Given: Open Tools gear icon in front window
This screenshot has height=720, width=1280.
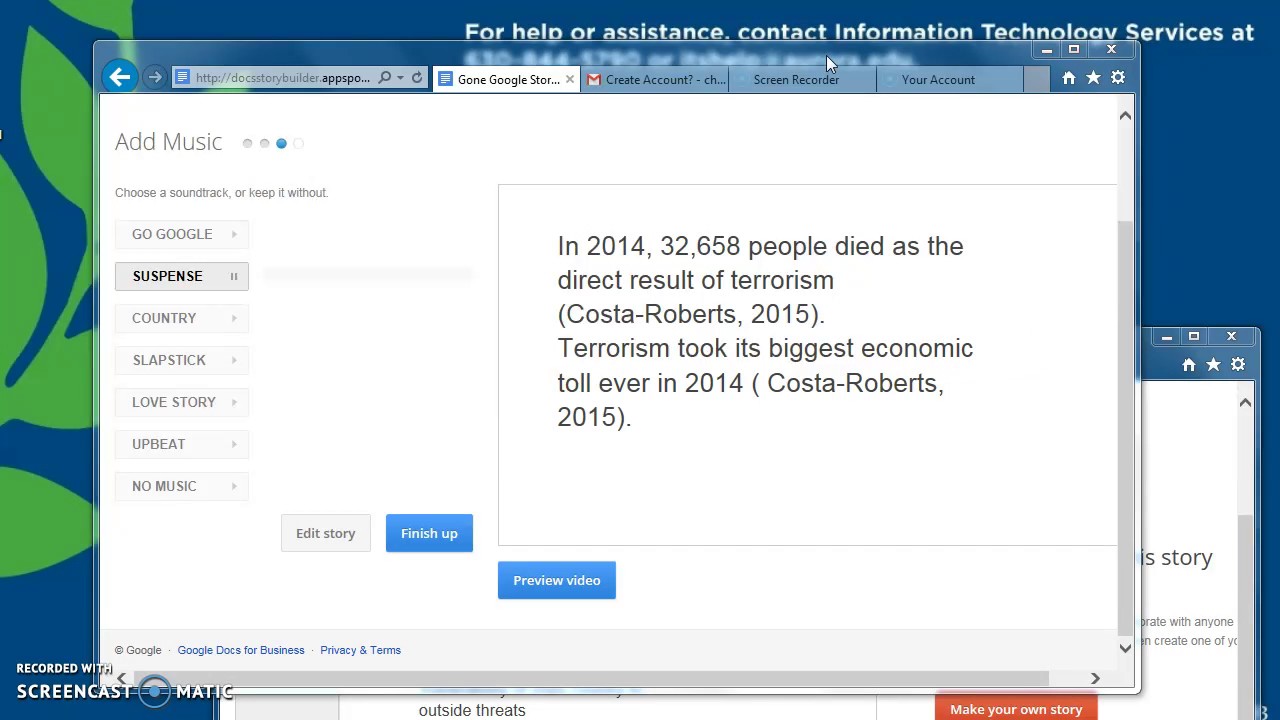Looking at the screenshot, I should 1118,78.
